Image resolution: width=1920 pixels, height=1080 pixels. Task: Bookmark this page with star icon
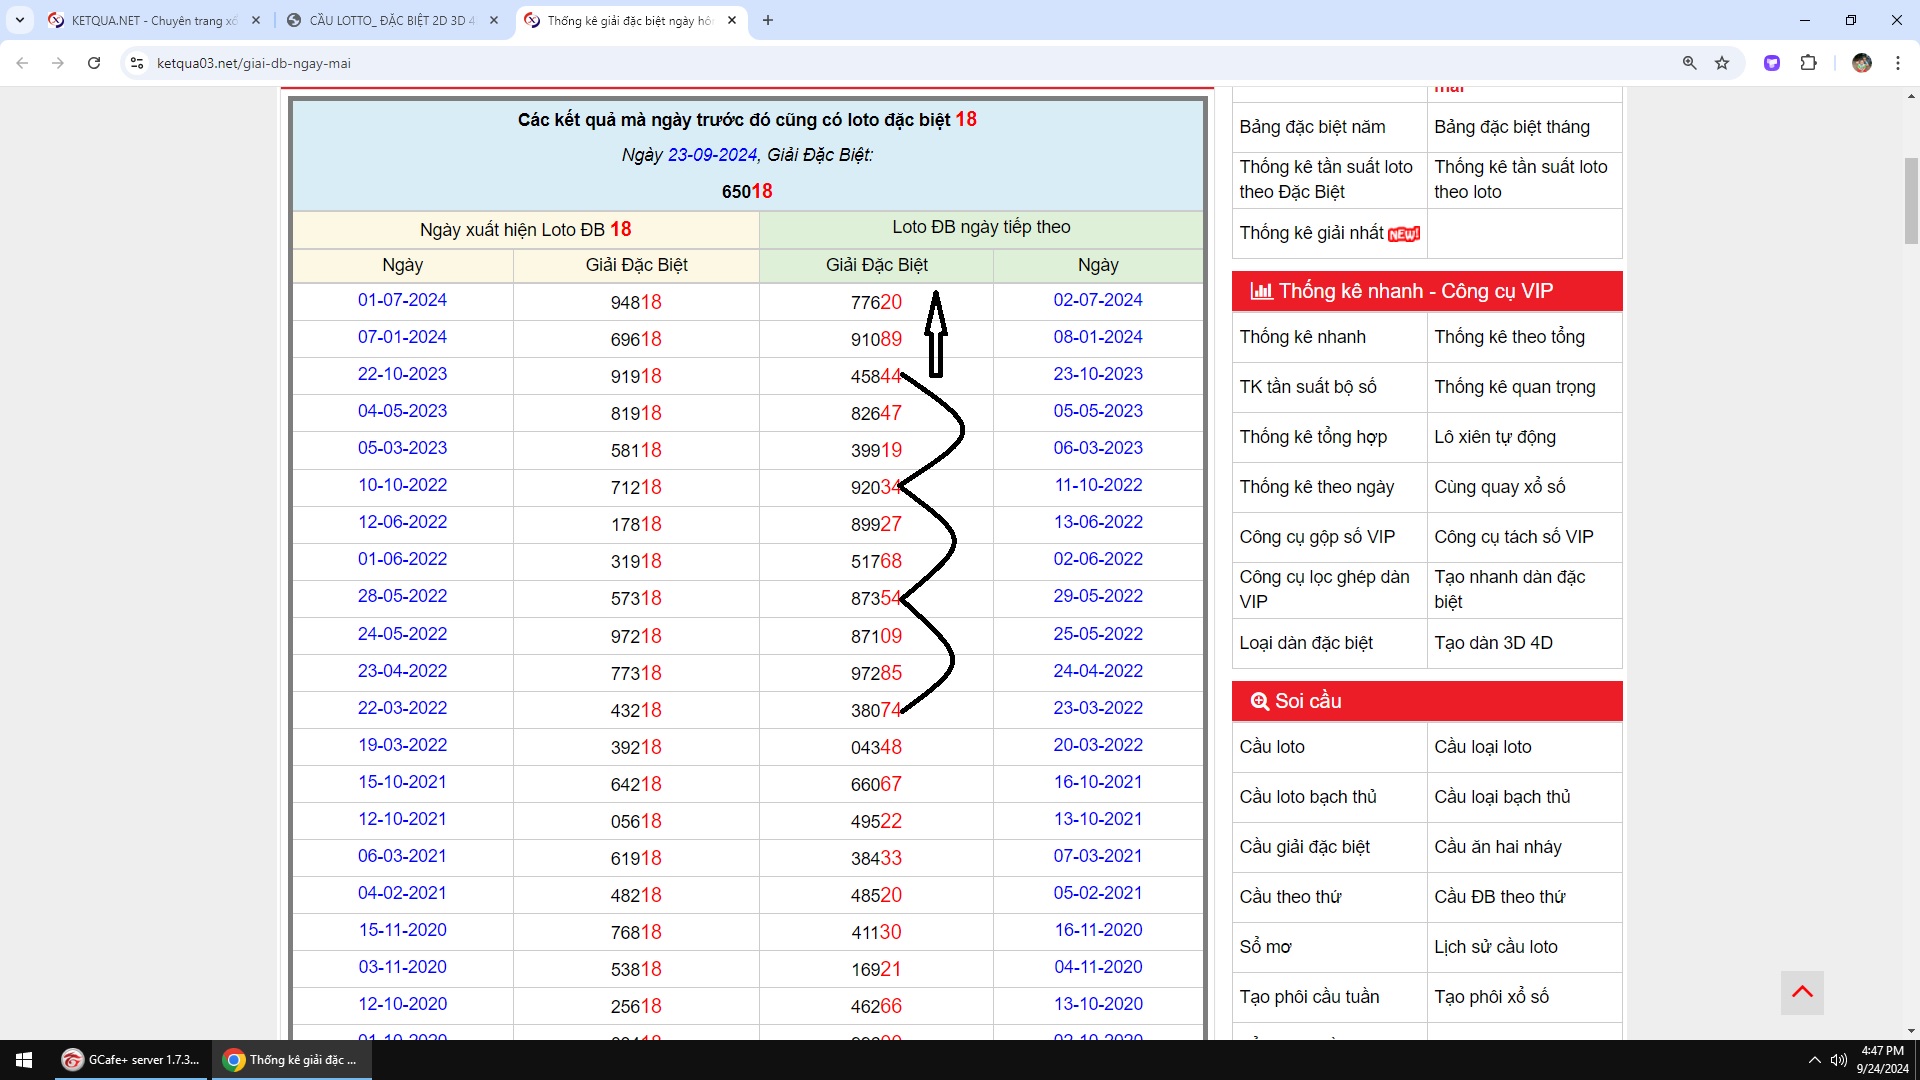point(1722,63)
